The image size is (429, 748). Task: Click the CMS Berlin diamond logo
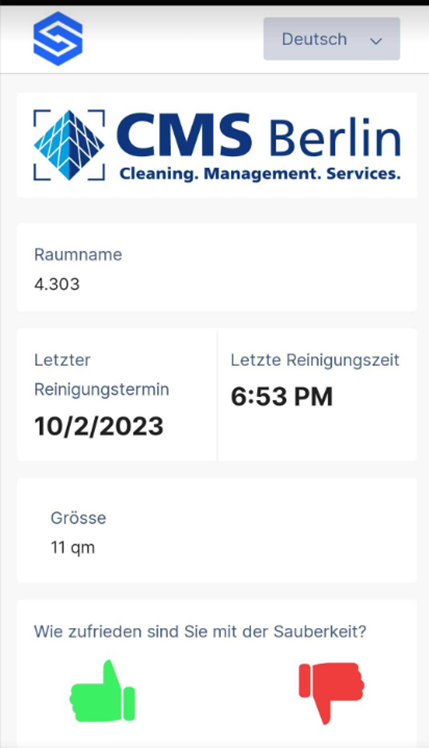tap(69, 145)
